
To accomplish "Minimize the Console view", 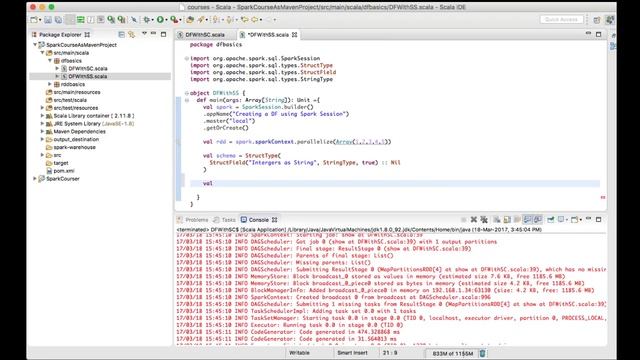I will click(588, 219).
